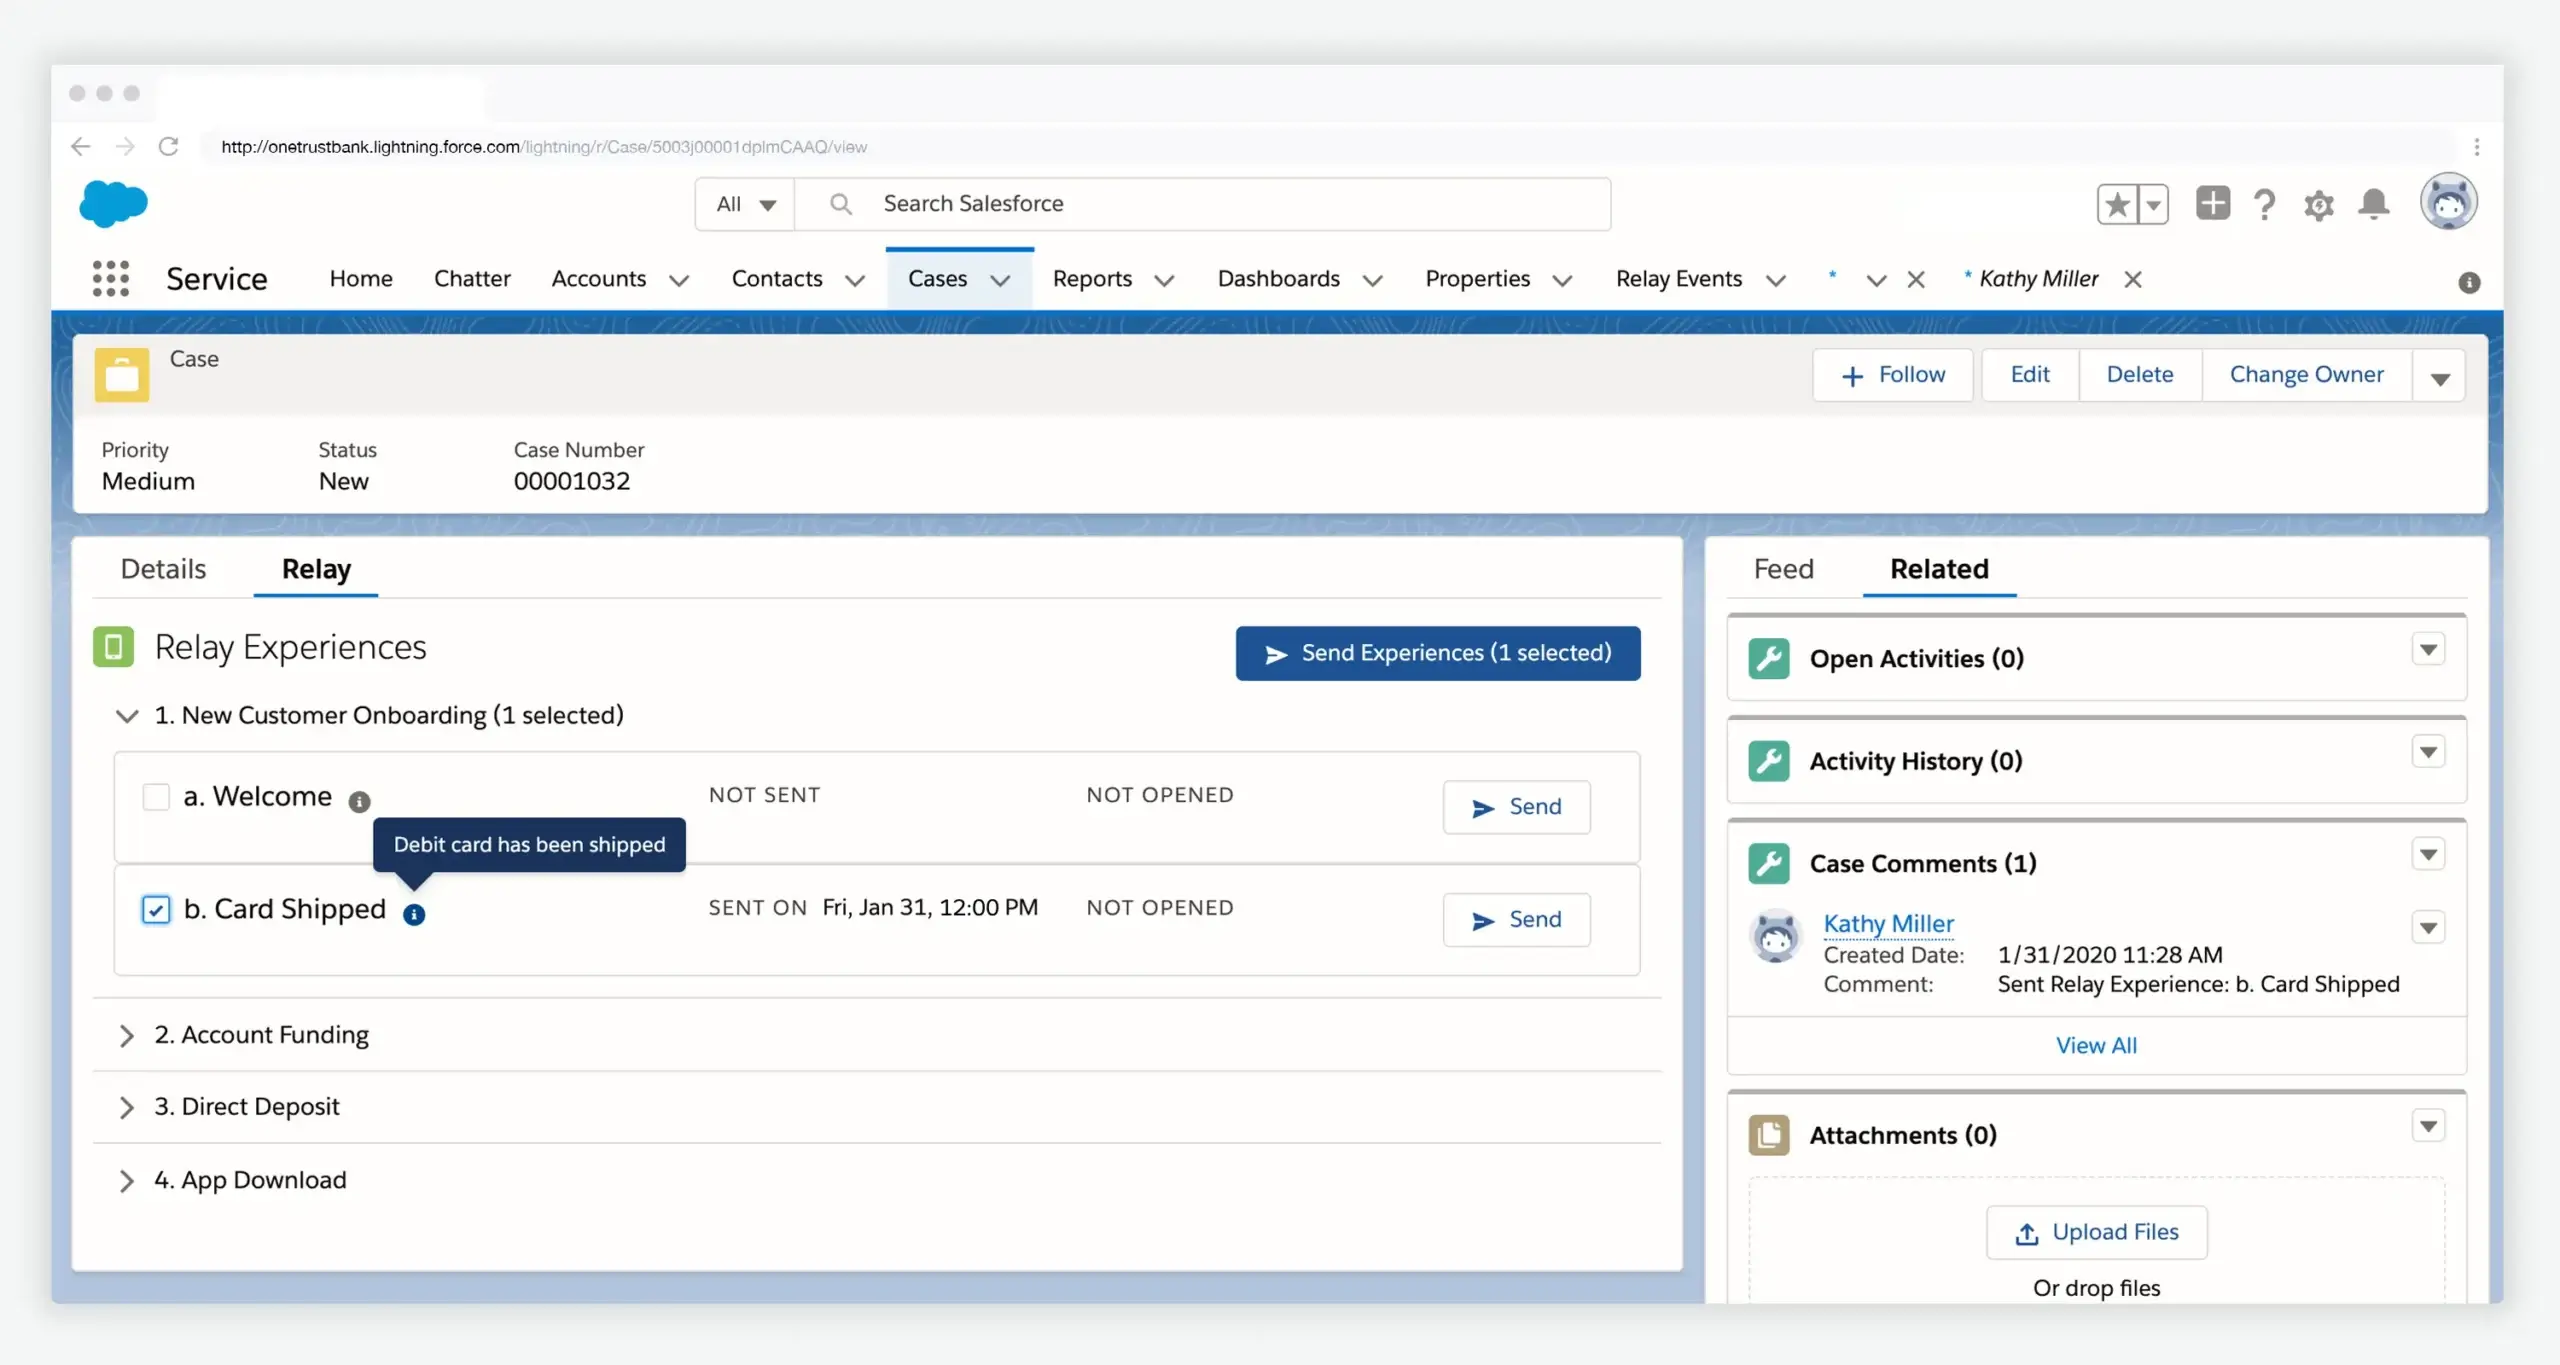Open the Open Activities dropdown menu
The height and width of the screenshot is (1365, 2560).
2428,650
